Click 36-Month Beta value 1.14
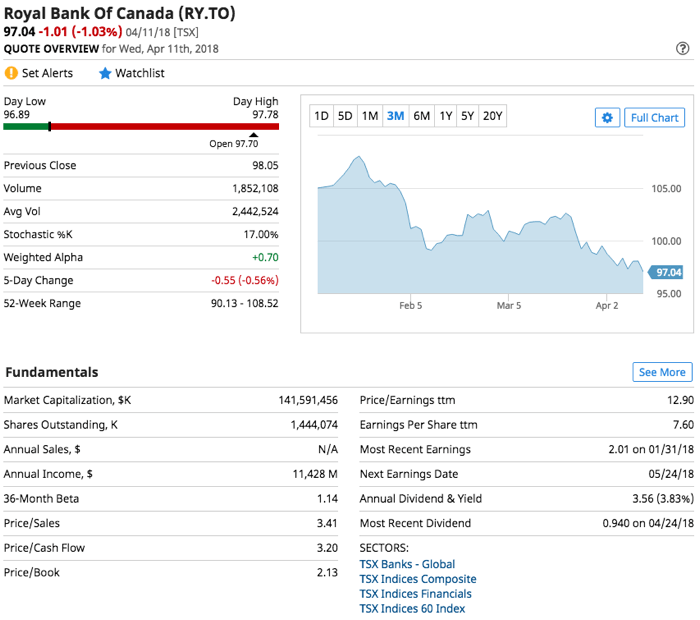 point(327,499)
